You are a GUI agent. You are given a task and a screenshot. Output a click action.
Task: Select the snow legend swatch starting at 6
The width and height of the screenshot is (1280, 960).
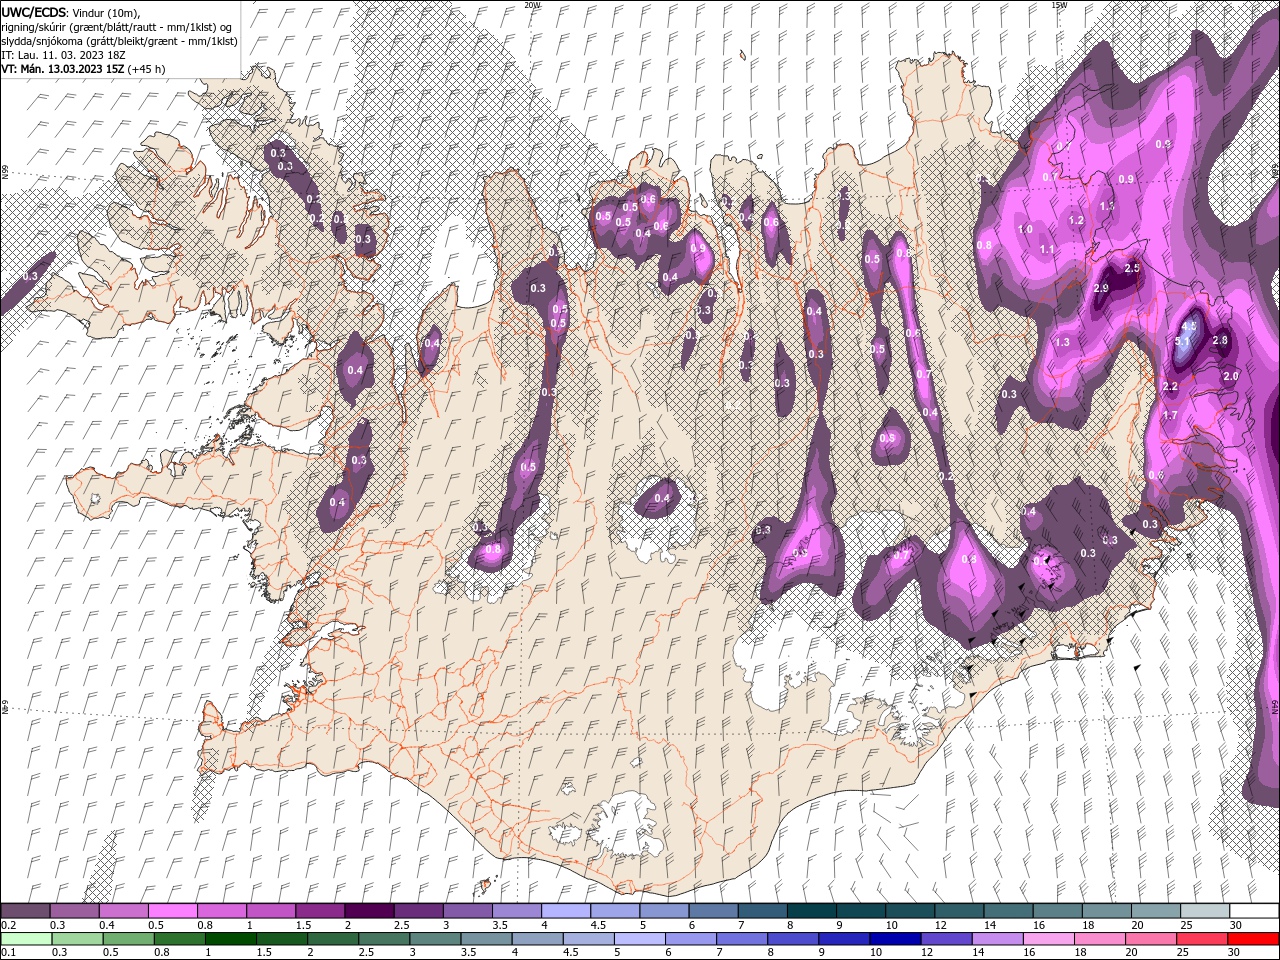pos(712,911)
